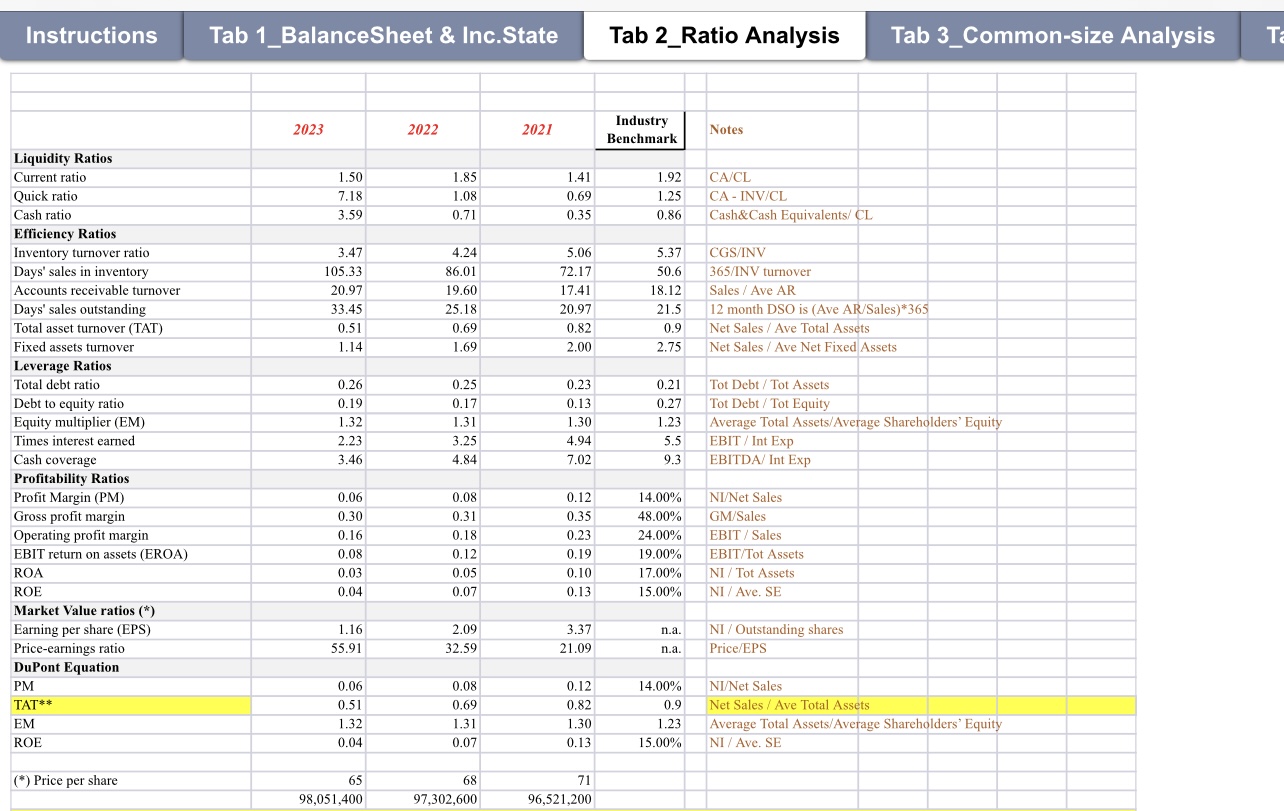The height and width of the screenshot is (811, 1284).
Task: Click Days' sales outstanding value 33.45
Action: [x=308, y=309]
